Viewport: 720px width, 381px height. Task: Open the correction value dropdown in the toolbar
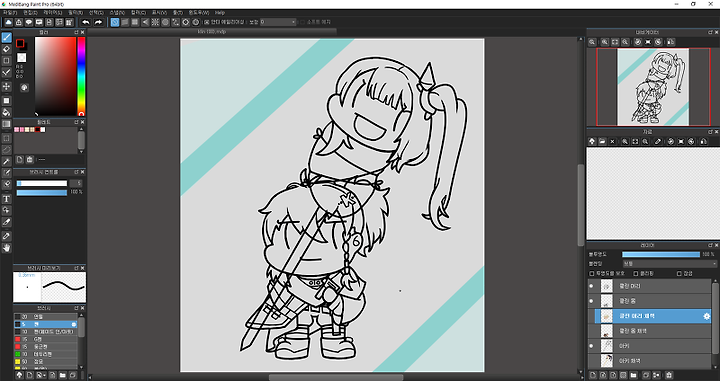coord(279,22)
